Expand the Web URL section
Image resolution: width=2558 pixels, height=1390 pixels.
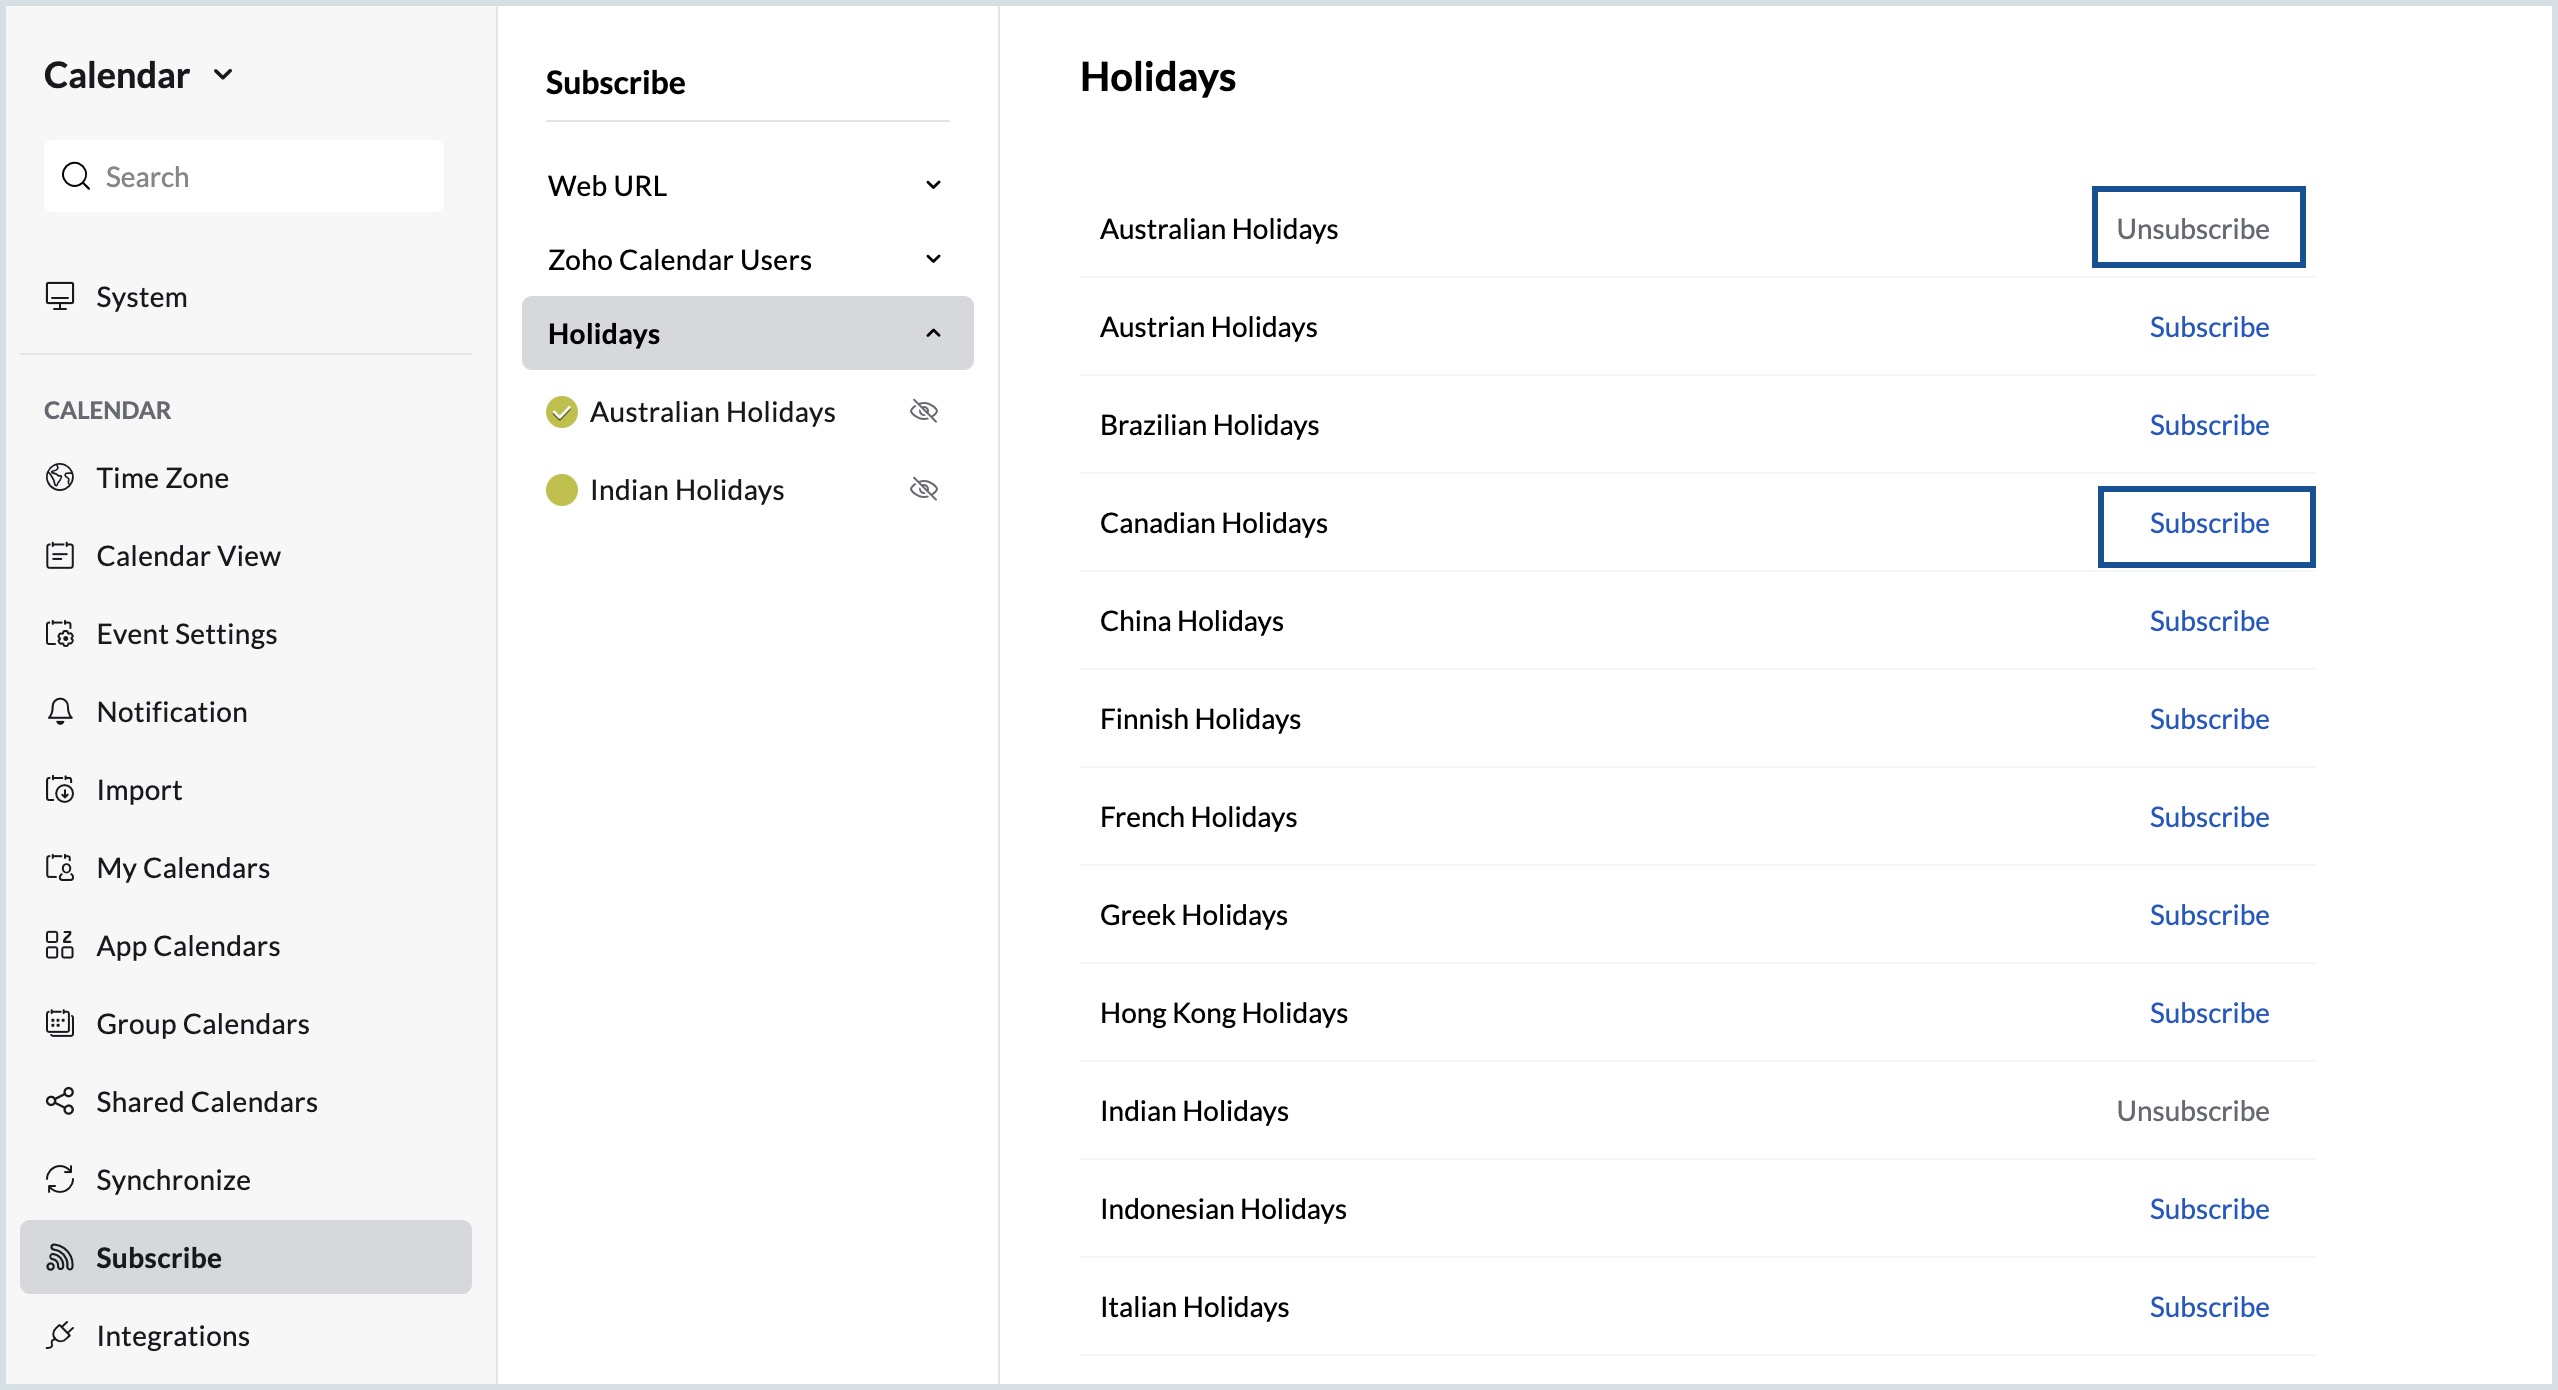(x=933, y=184)
